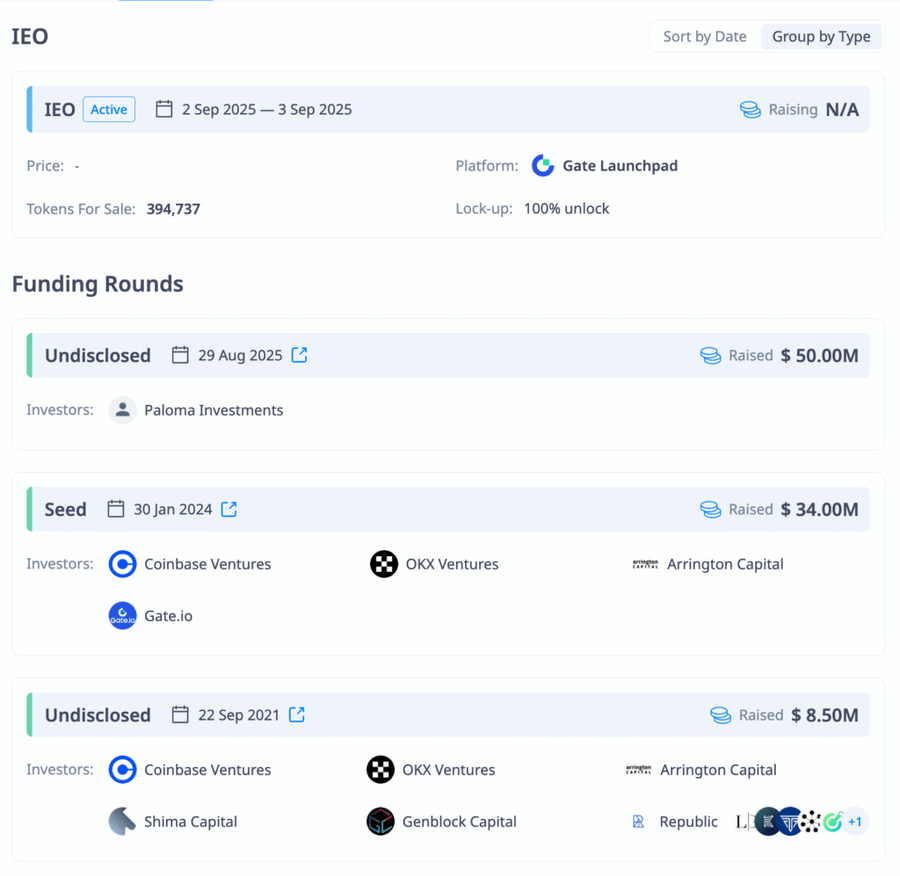Click the Undisclosed title of 22 Sep 2021 round

tap(98, 715)
